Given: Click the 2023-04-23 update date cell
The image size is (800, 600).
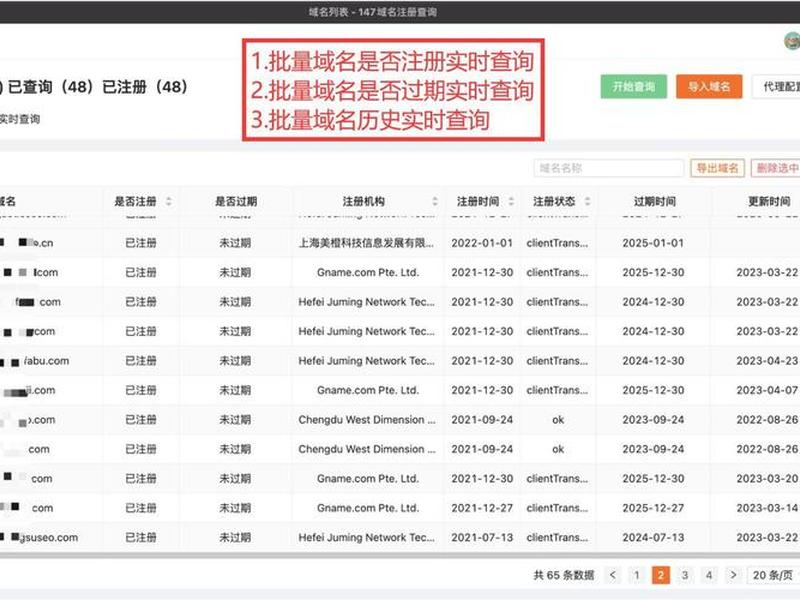Looking at the screenshot, I should pos(767,361).
